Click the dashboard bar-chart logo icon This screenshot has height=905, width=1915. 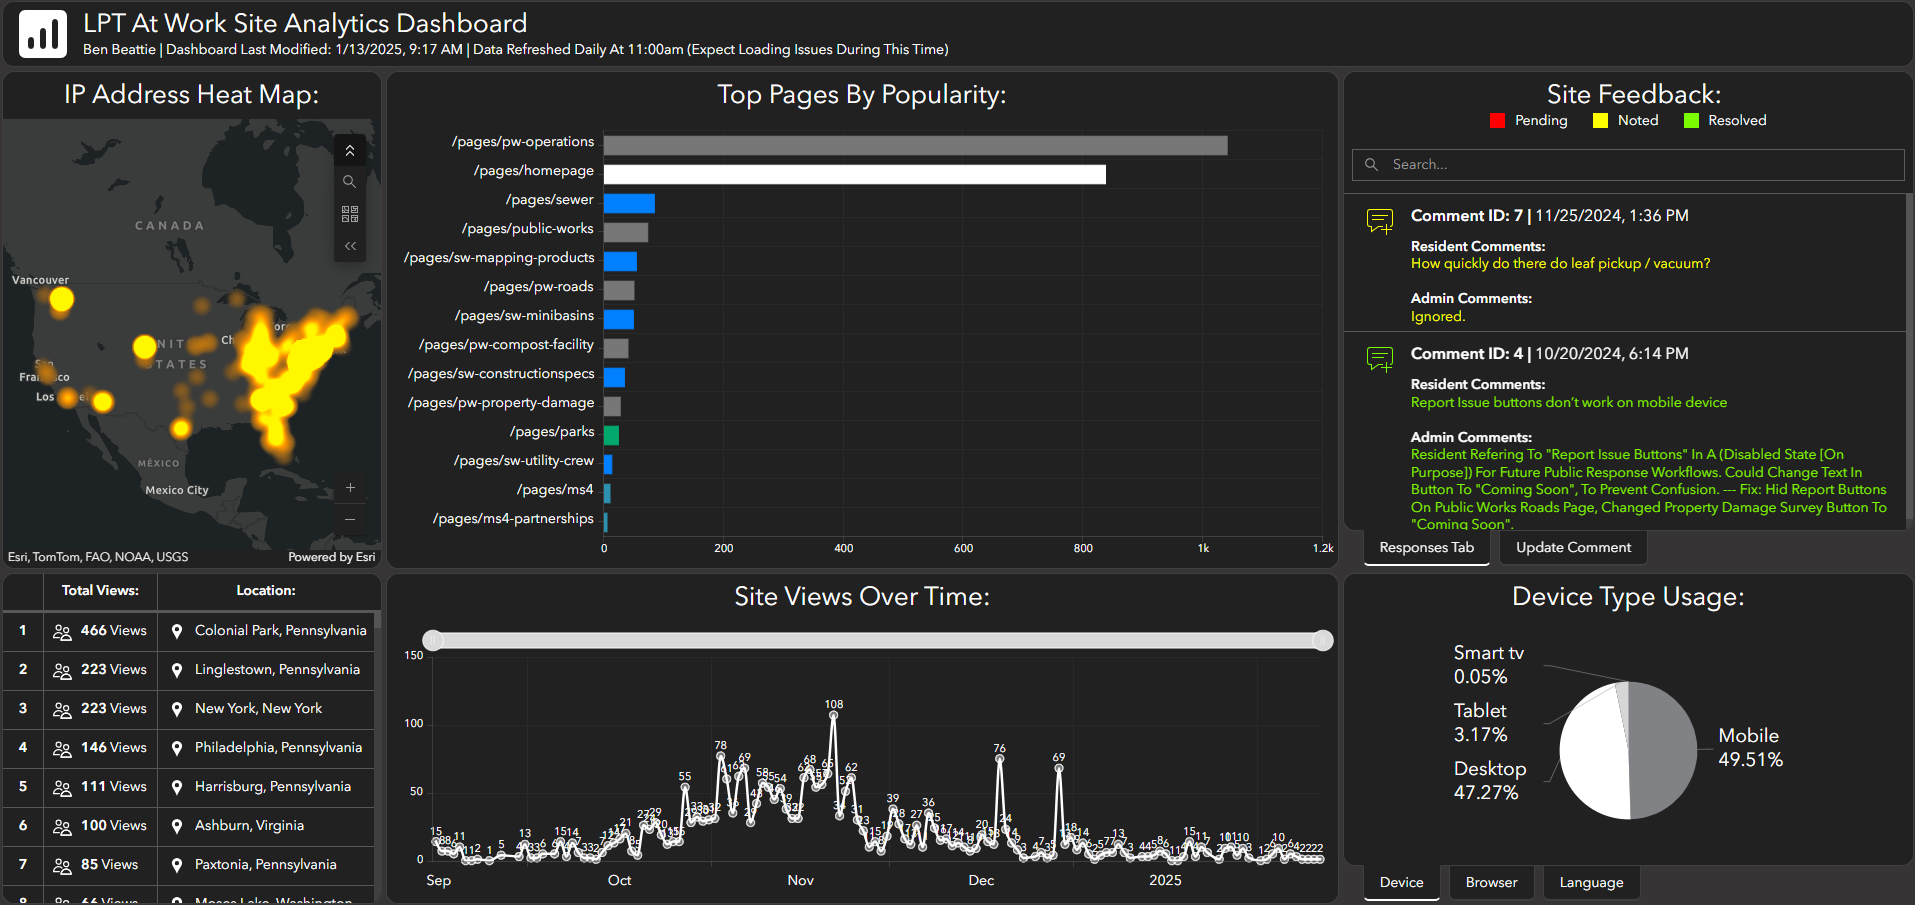coord(41,32)
